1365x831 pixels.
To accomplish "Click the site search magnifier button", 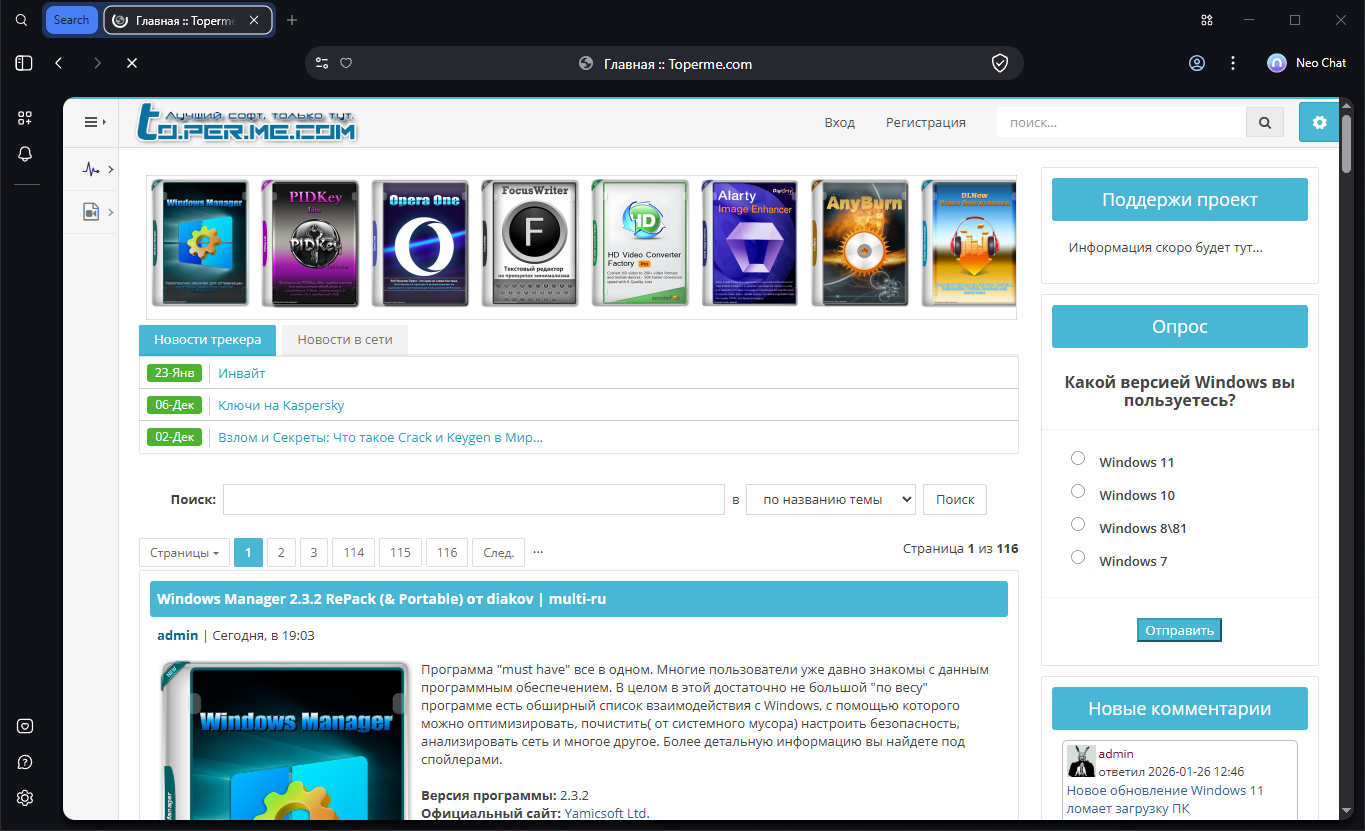I will coord(1265,123).
